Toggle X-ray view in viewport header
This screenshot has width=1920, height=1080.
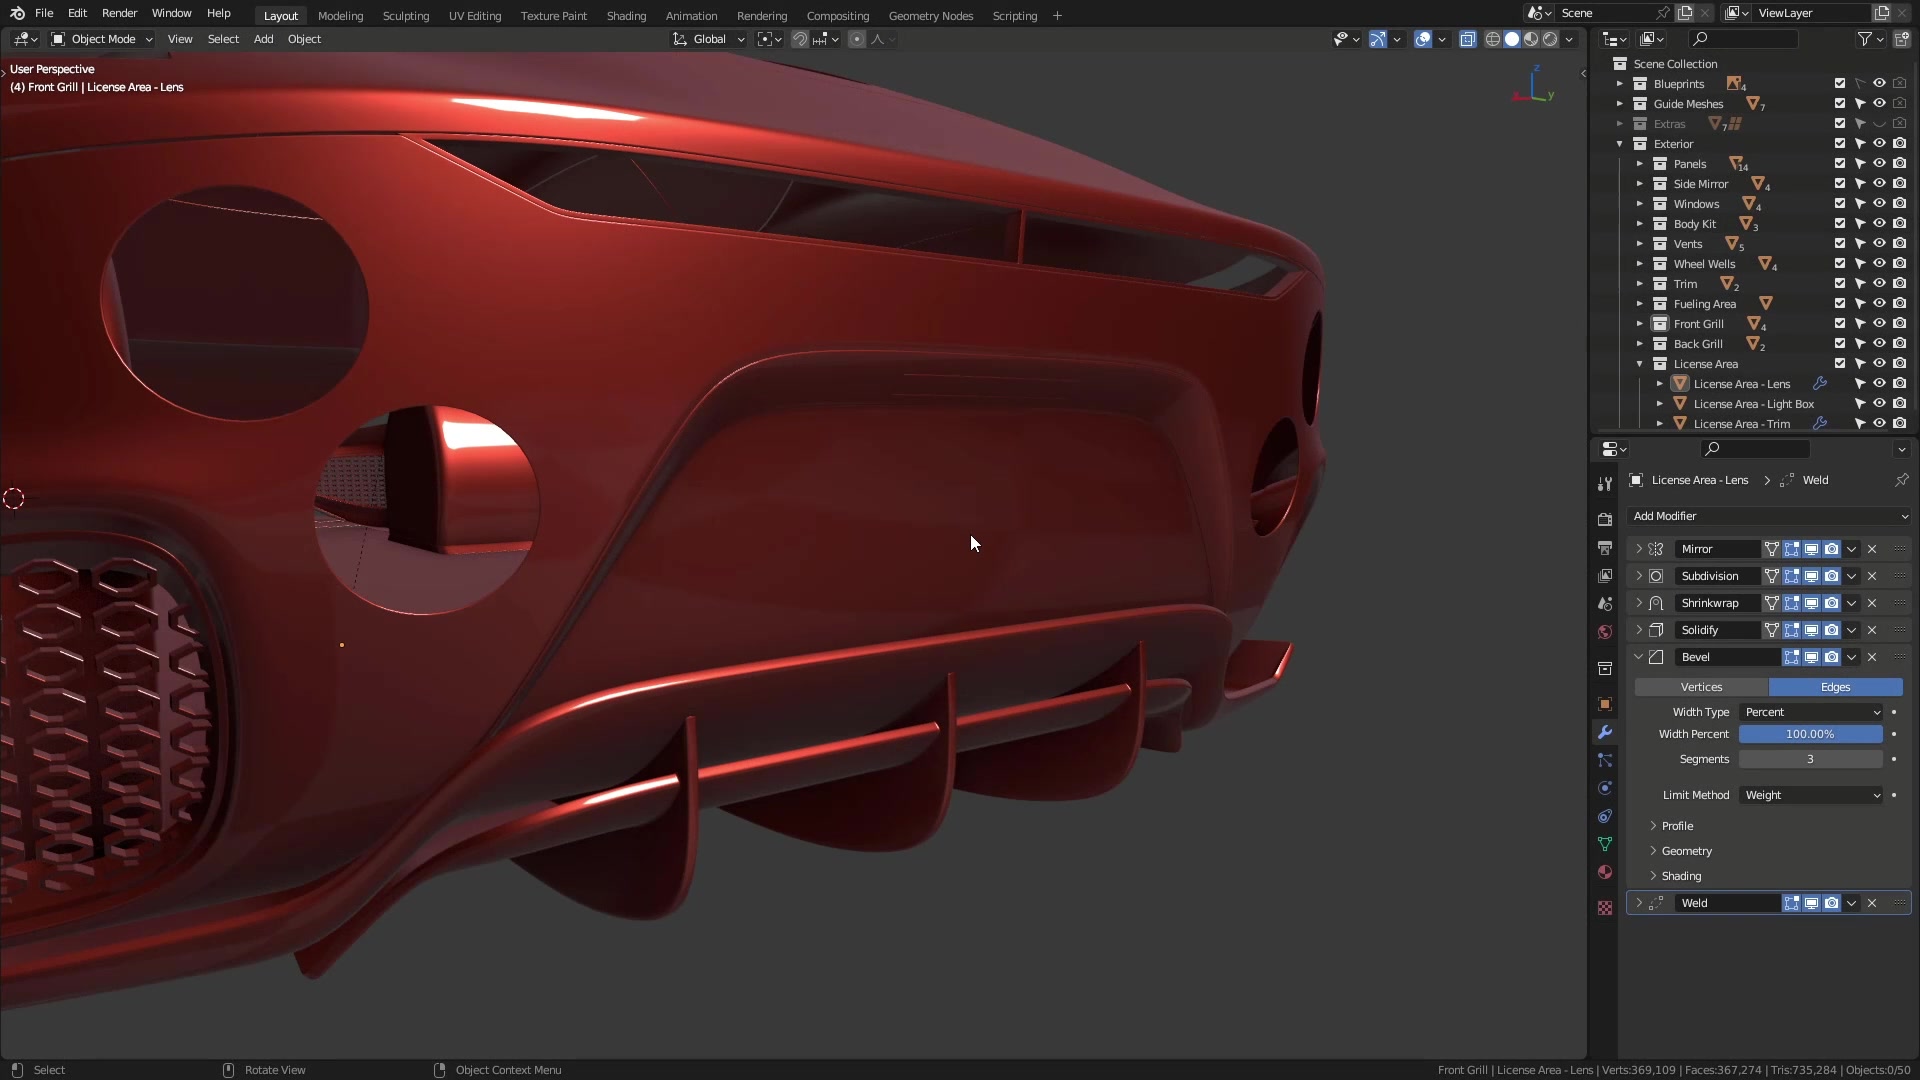(x=1468, y=39)
